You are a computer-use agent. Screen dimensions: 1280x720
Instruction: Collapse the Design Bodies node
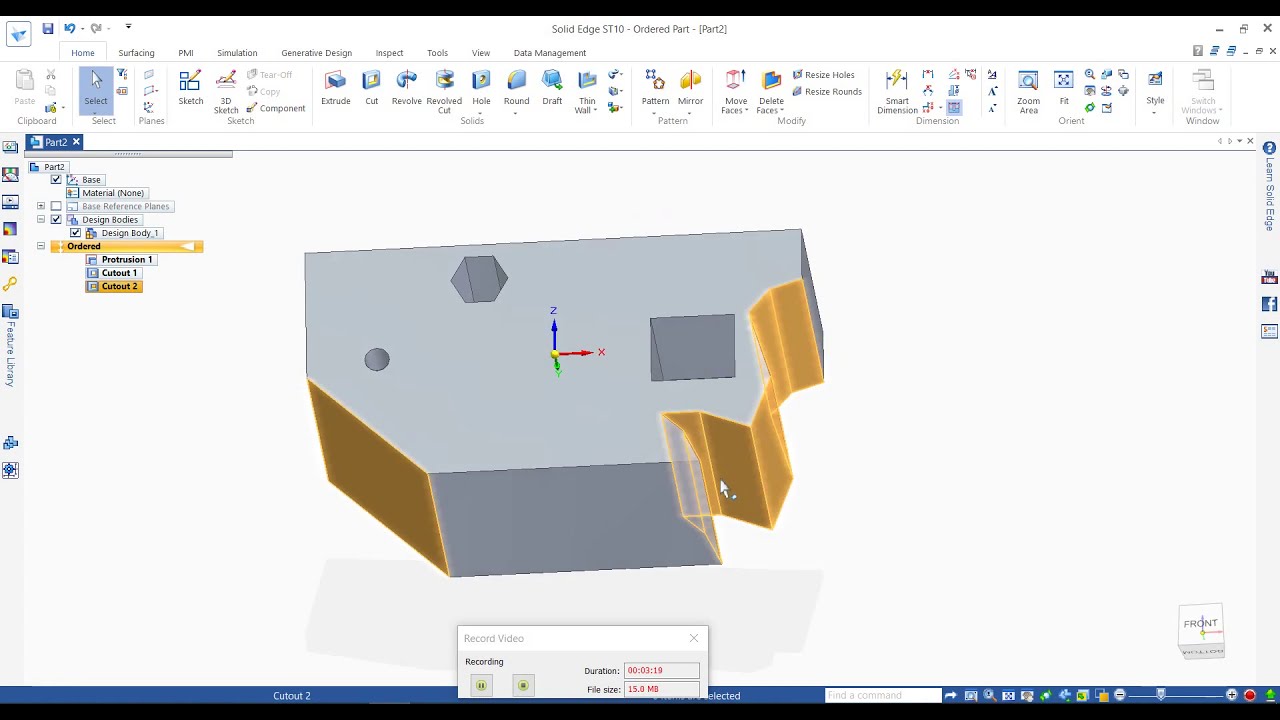41,220
